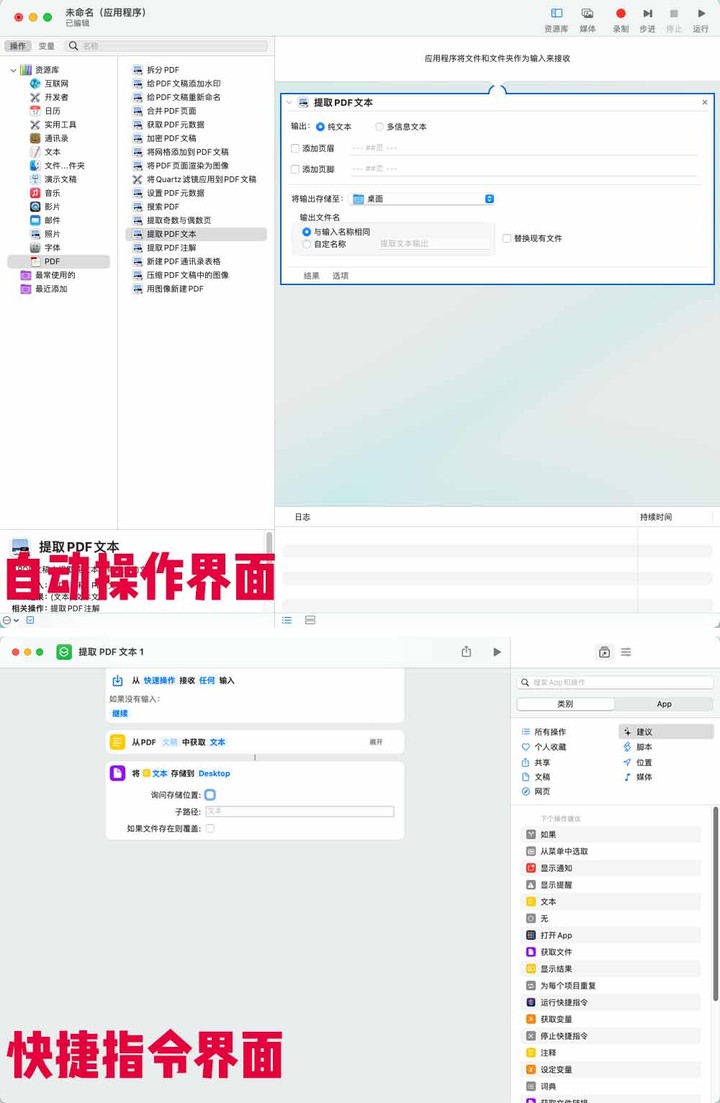
Task: Click the Automator action name search field
Action: click(167, 46)
